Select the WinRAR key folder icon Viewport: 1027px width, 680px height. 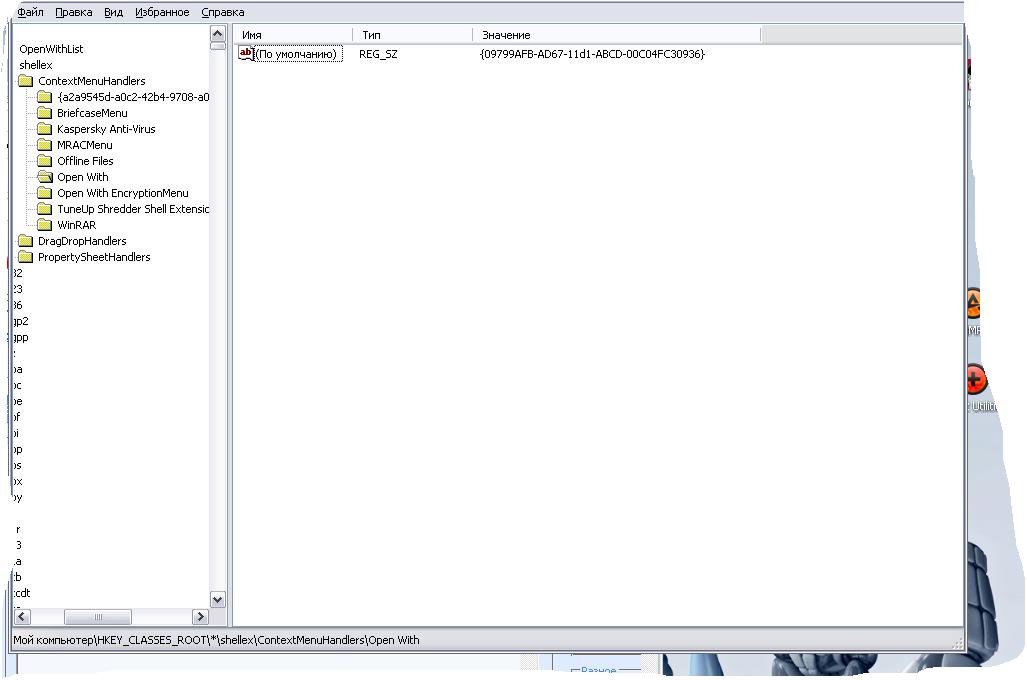click(45, 225)
